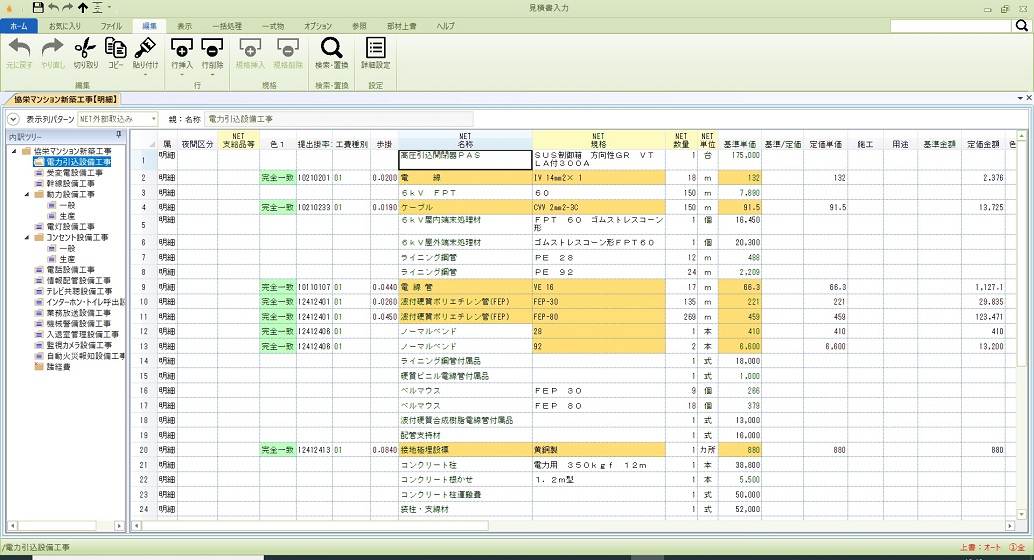Open the 表示 ribbon tab
1034x560 pixels.
pyautogui.click(x=184, y=26)
